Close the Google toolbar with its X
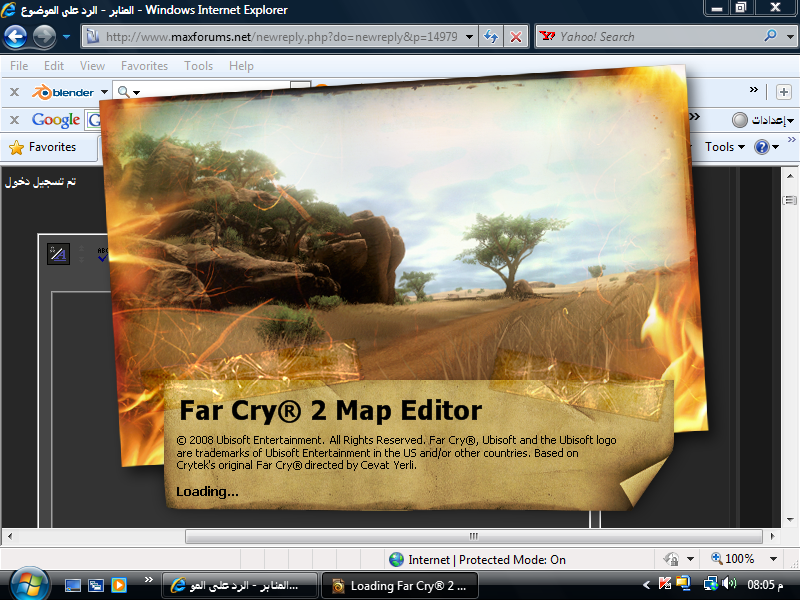The height and width of the screenshot is (600, 800). (14, 119)
